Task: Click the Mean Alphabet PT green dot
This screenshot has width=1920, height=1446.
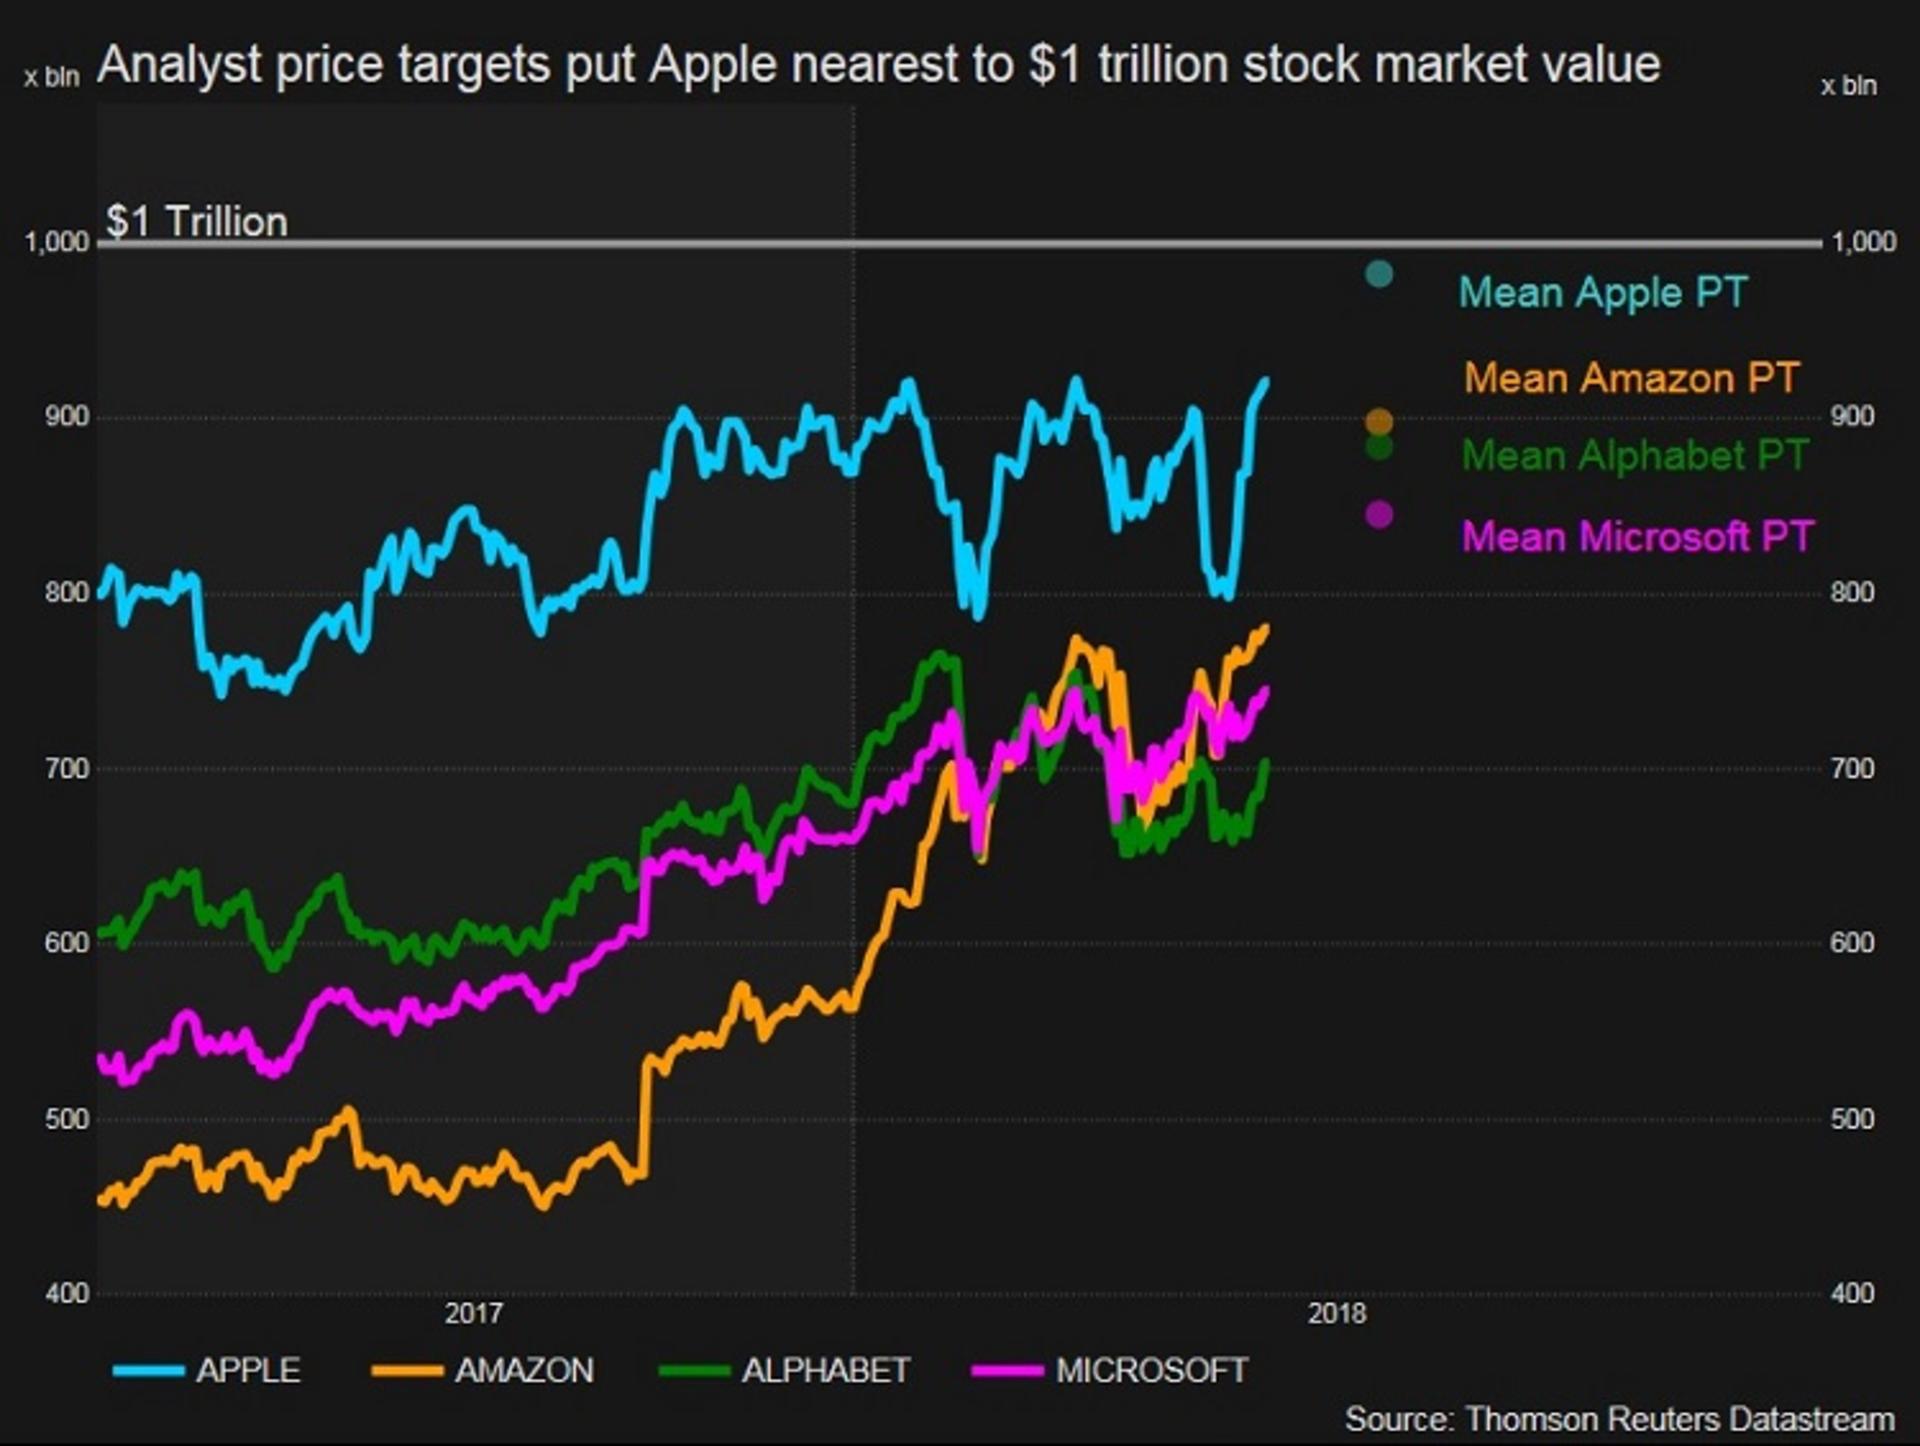Action: 1379,447
